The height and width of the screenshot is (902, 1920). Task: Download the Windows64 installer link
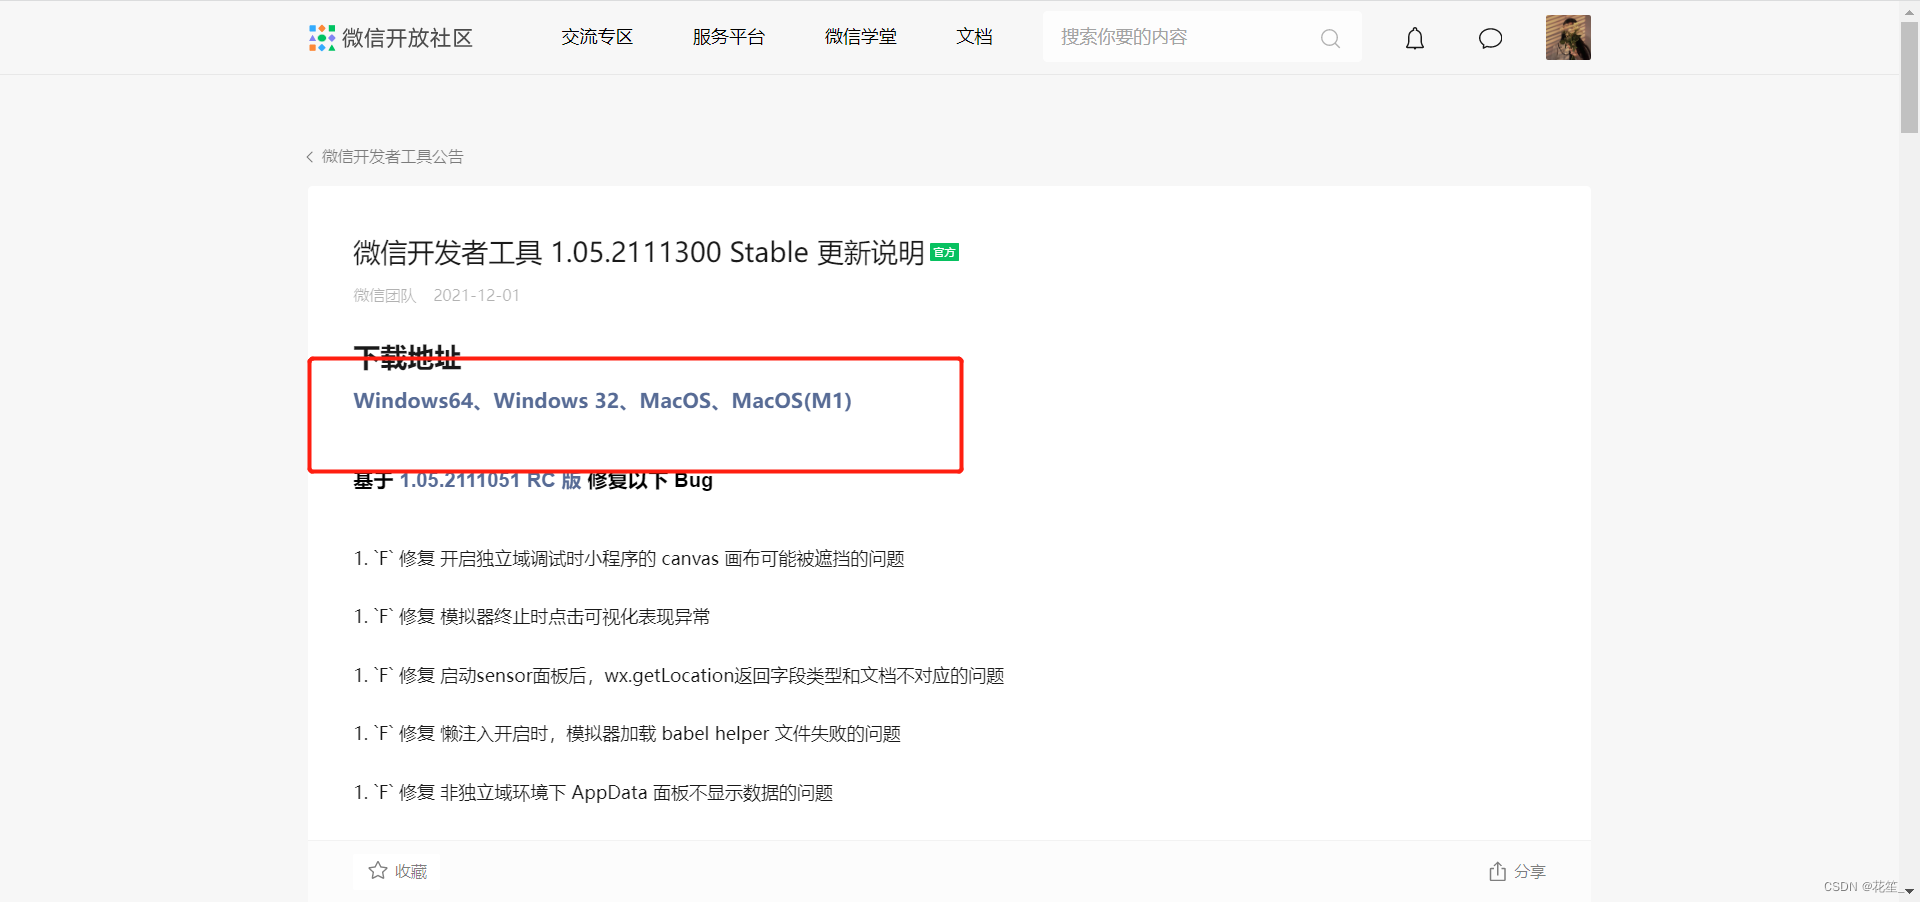click(x=413, y=401)
